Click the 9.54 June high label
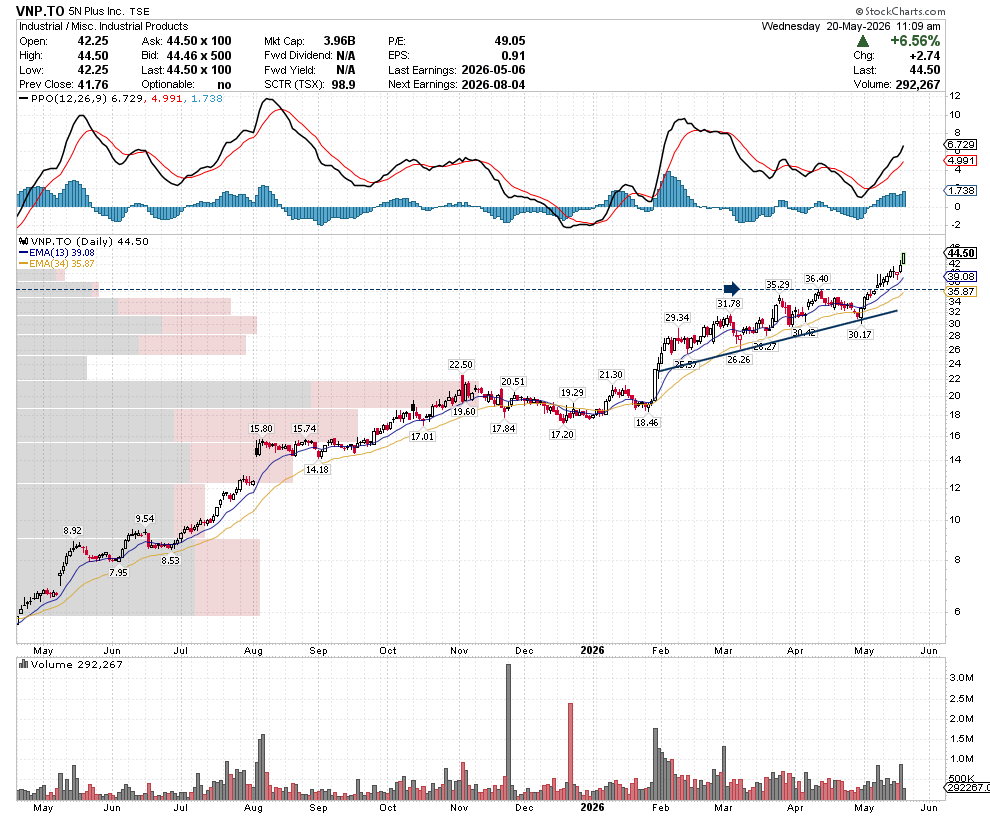990x817 pixels. click(145, 518)
